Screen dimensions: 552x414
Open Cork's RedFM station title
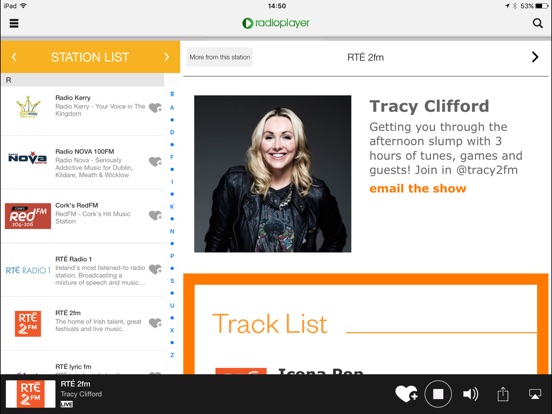pos(77,205)
